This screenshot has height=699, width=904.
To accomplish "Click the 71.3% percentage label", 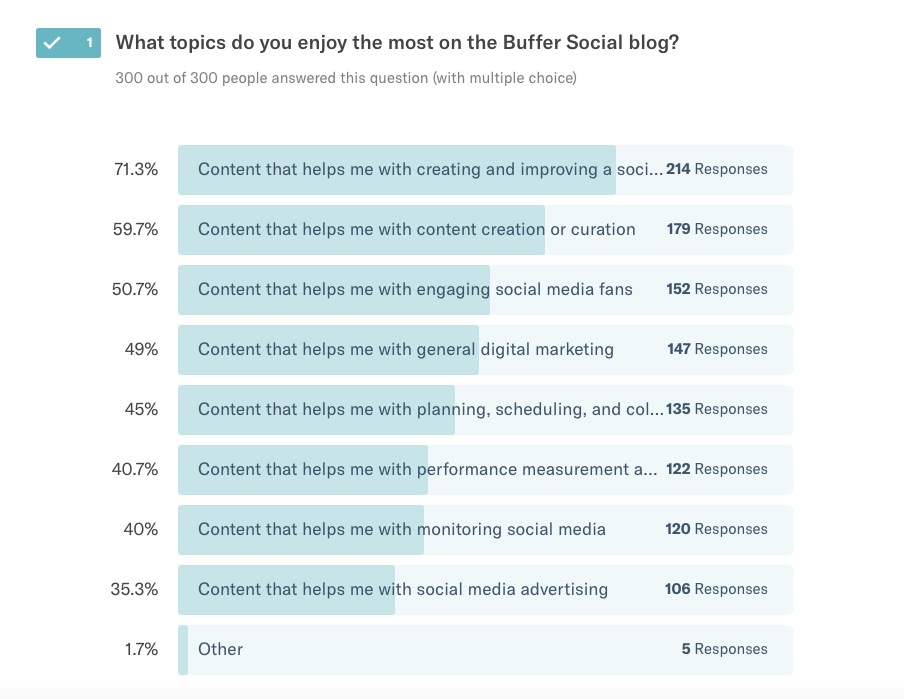I will (x=136, y=169).
